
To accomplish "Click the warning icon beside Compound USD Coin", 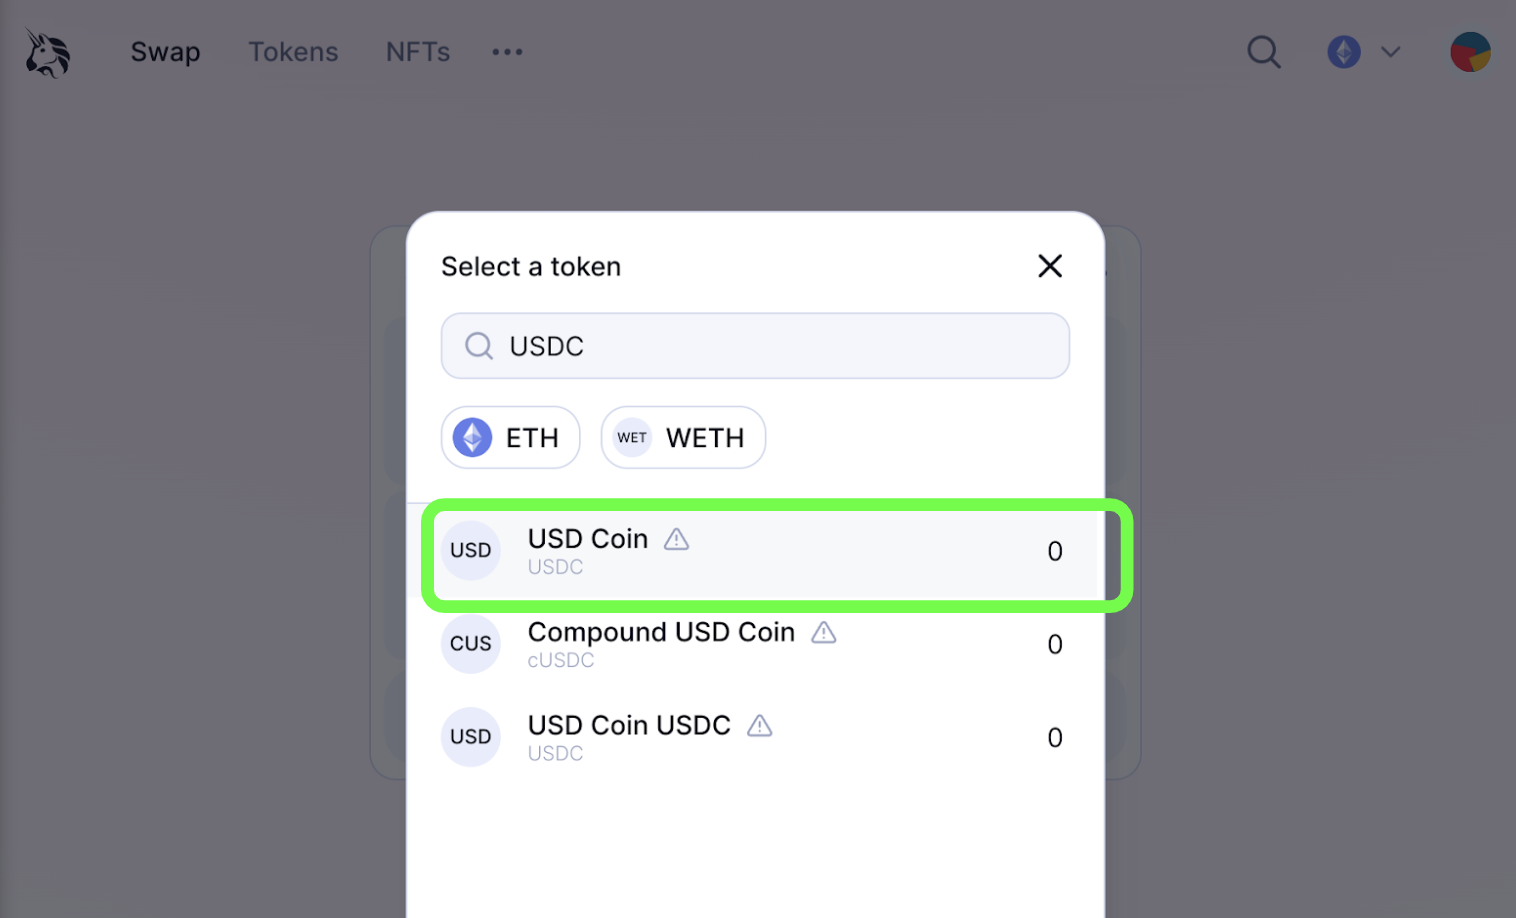I will coord(824,633).
